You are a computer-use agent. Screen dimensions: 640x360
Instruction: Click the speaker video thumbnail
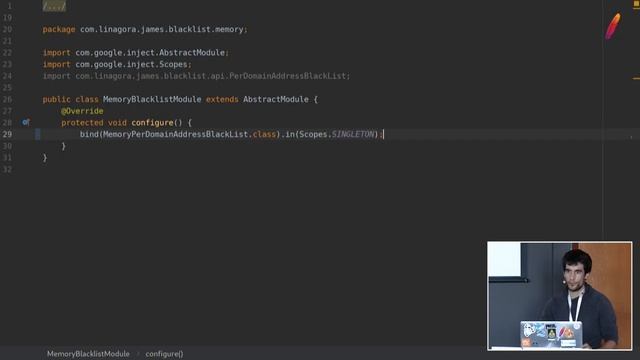pyautogui.click(x=560, y=296)
